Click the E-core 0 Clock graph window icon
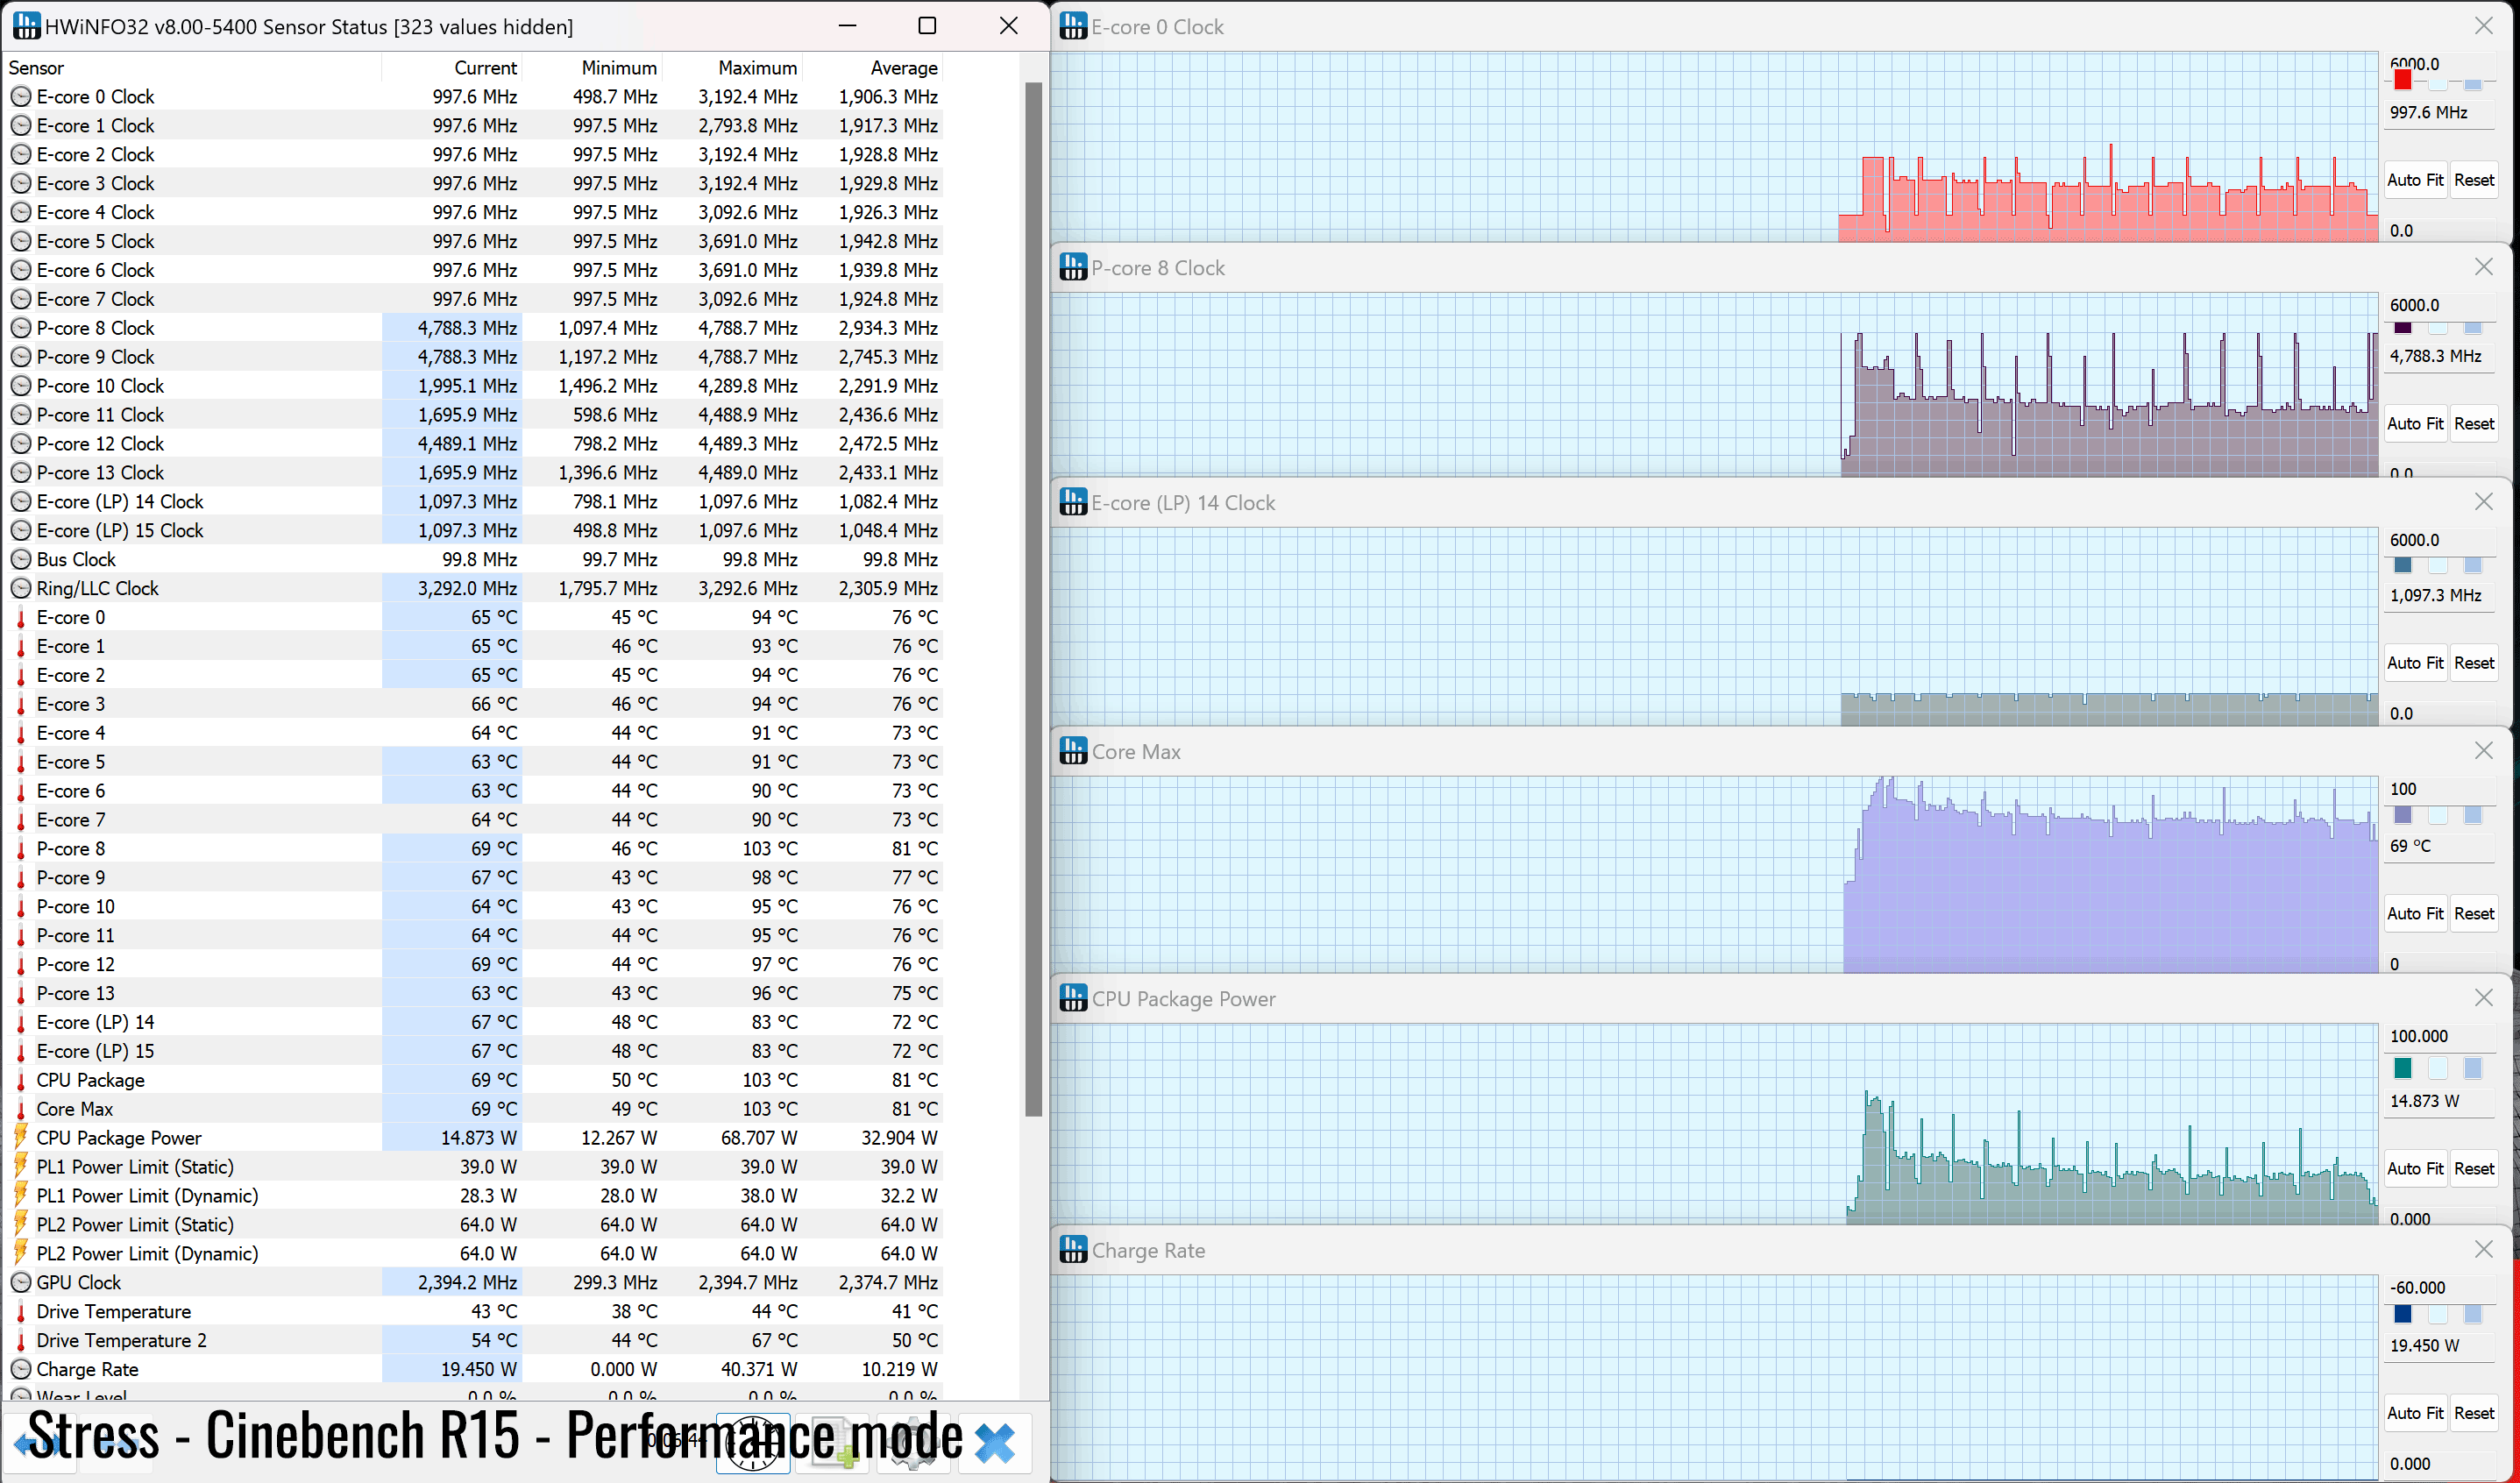The image size is (2520, 1483). [1073, 26]
